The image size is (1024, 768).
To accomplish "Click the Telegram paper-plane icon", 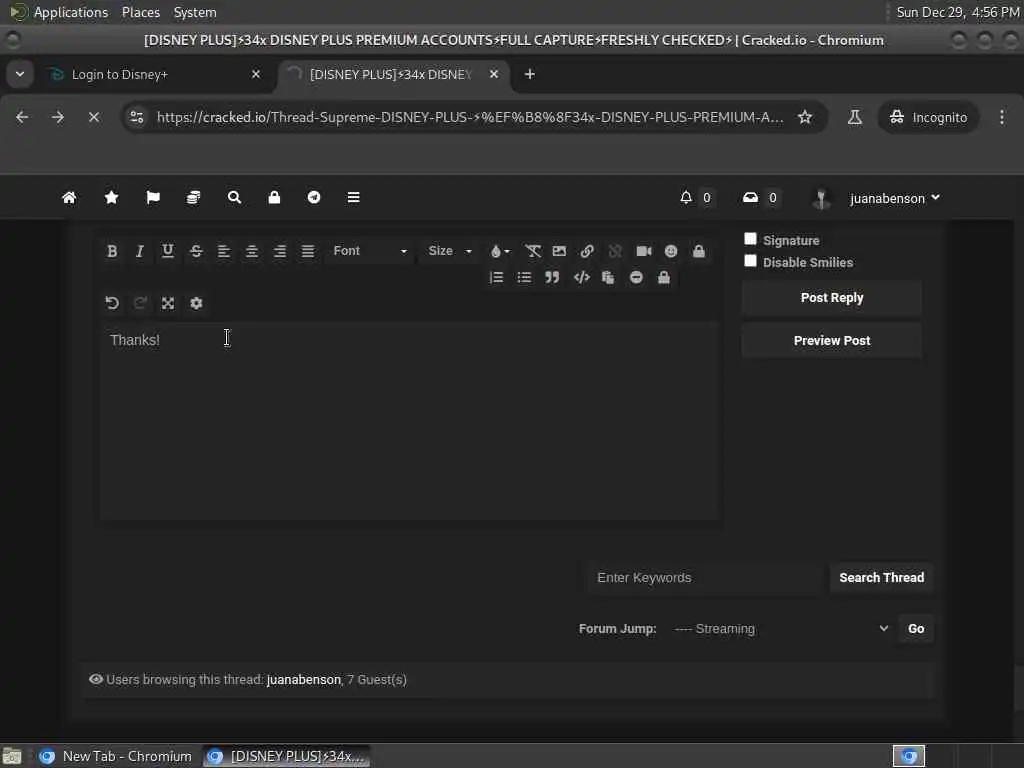I will point(314,197).
